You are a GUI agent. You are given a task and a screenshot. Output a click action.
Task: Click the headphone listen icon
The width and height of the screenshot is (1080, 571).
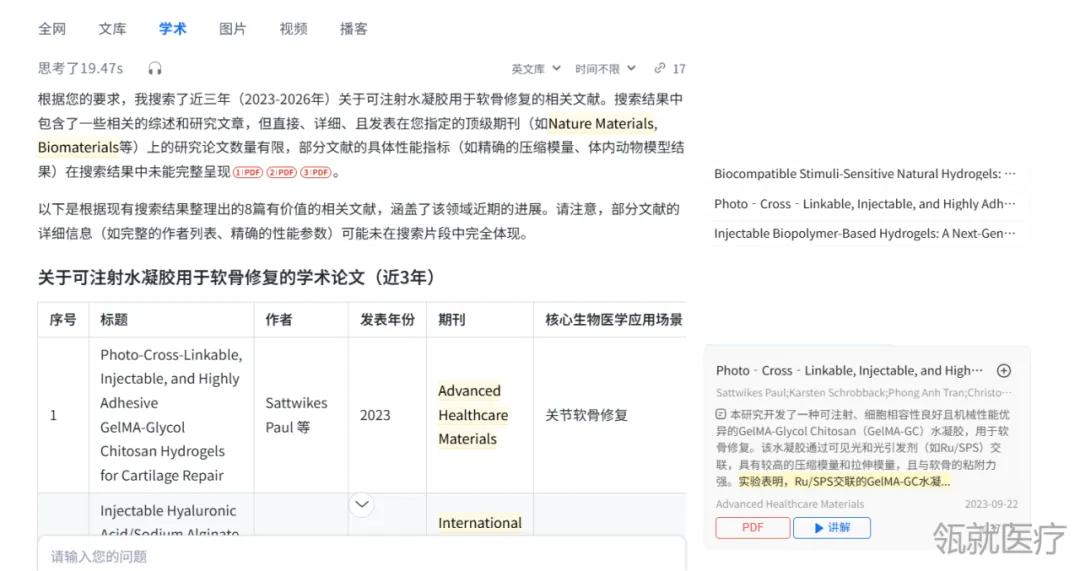[155, 68]
